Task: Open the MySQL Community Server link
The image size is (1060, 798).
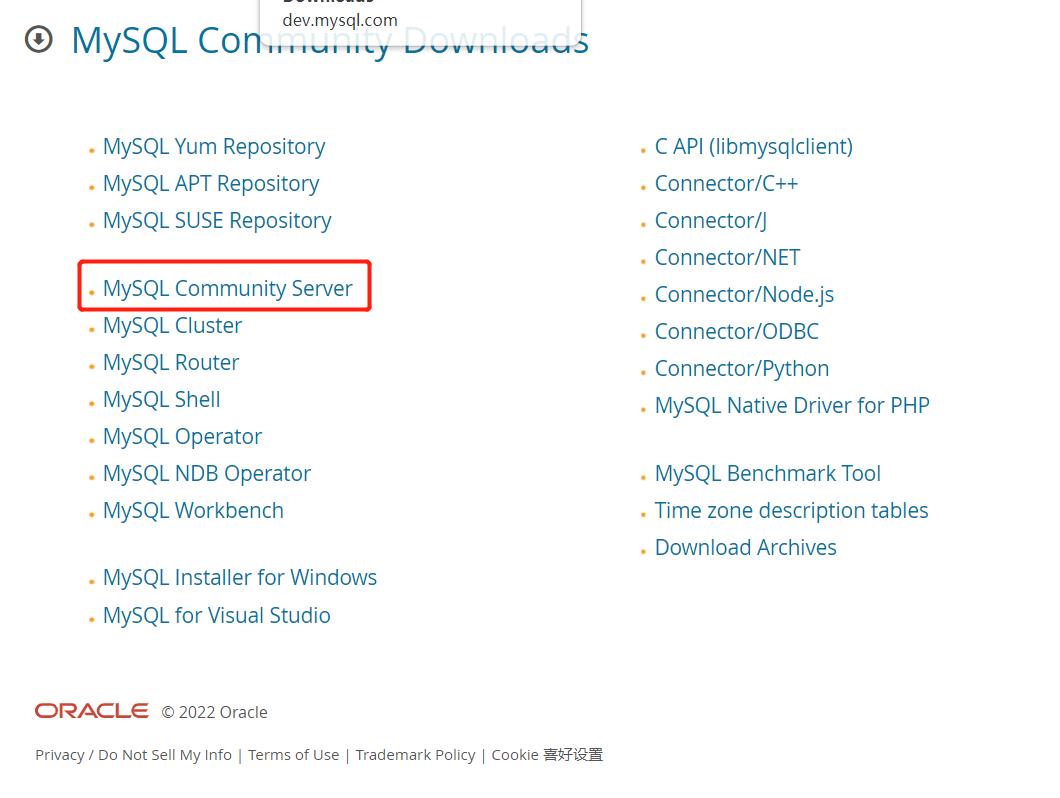Action: pyautogui.click(x=227, y=288)
